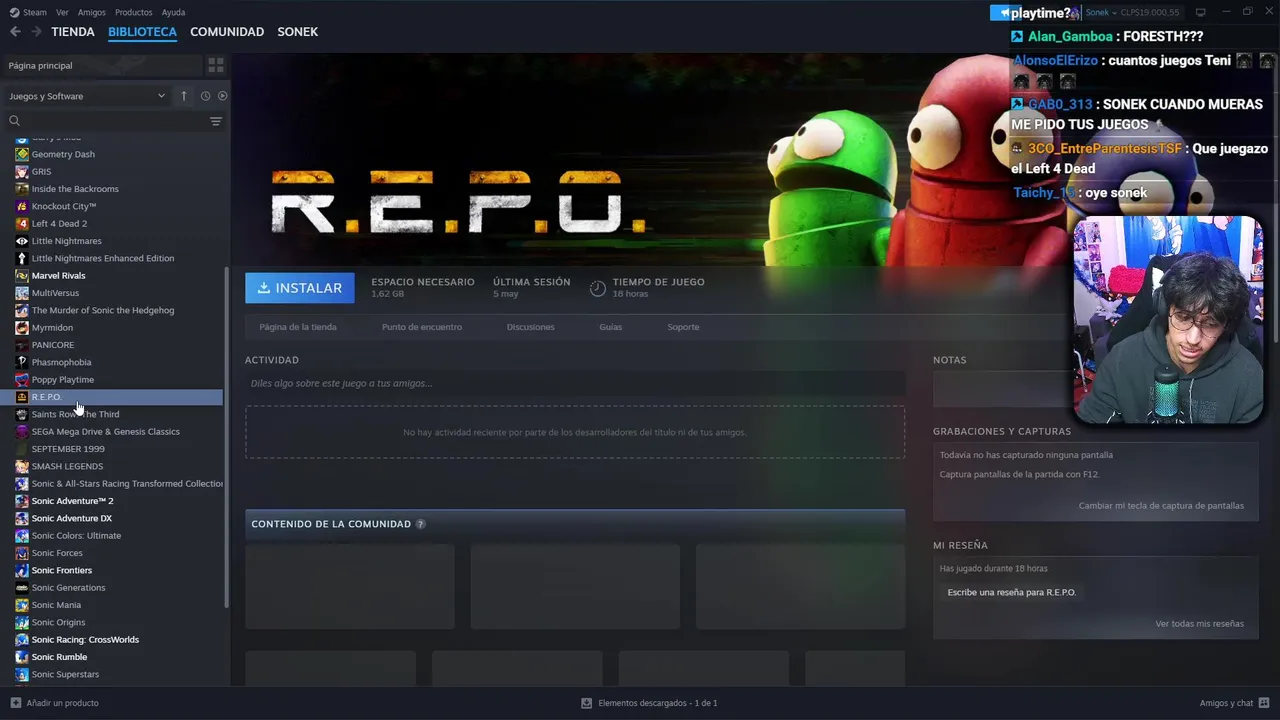
Task: Click the Poppy Playtime game icon
Action: [x=22, y=379]
